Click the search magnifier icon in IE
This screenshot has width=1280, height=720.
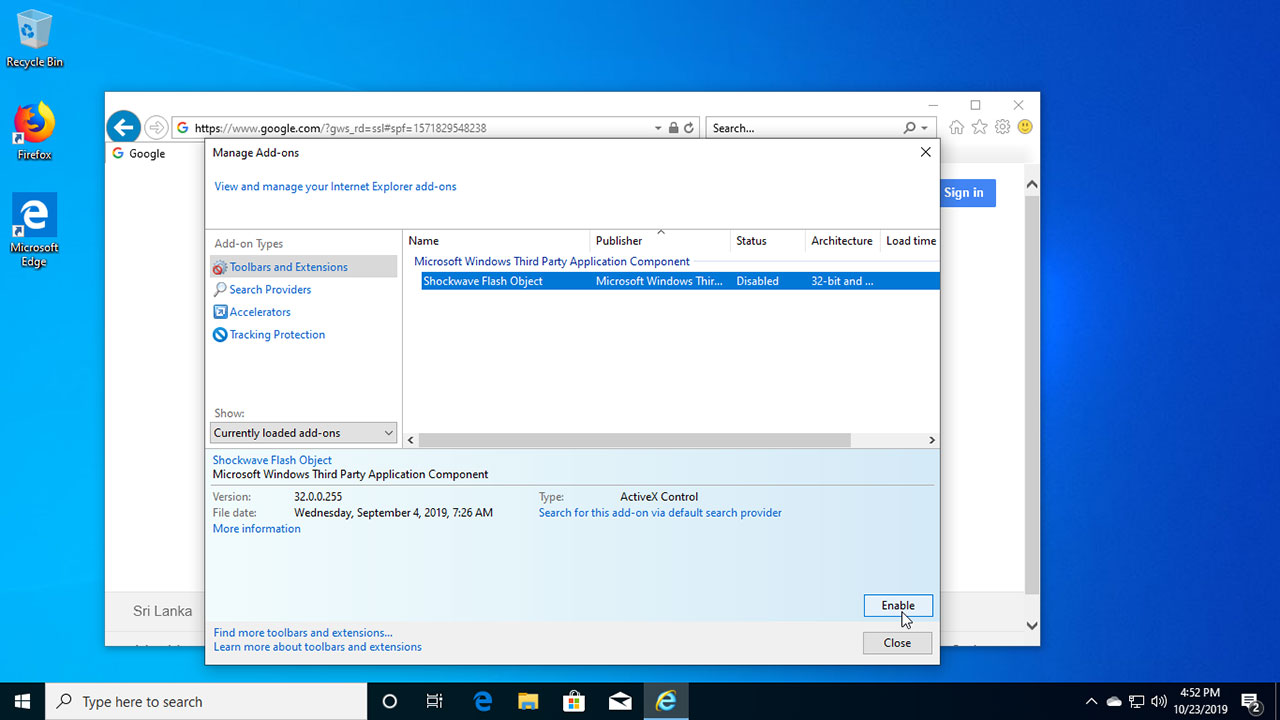click(x=909, y=128)
